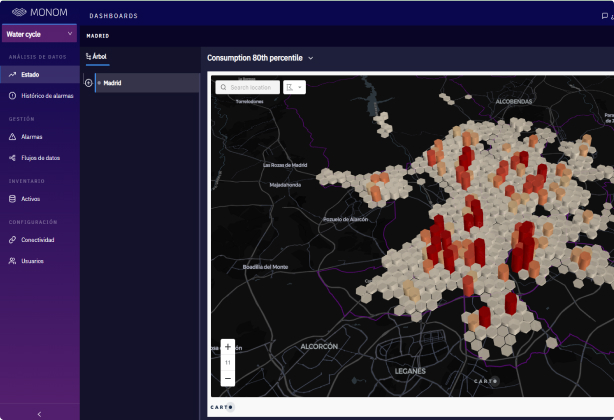Open the Estado trend icon
Screen dimensions: 614x420
coord(13,74)
